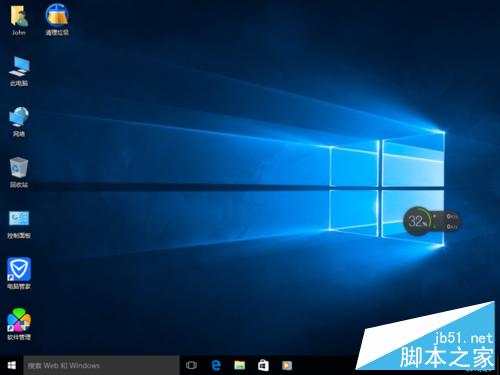Launch Microsoft Edge from the taskbar
The height and width of the screenshot is (375, 500).
[x=216, y=365]
